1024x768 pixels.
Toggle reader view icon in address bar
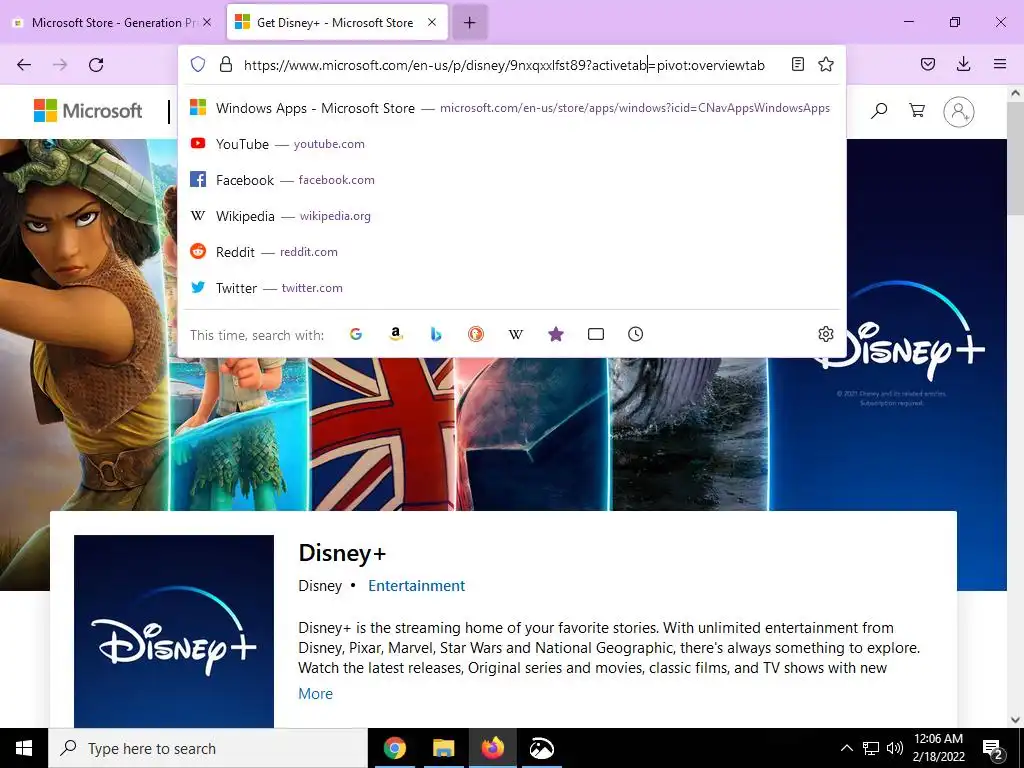coord(797,64)
